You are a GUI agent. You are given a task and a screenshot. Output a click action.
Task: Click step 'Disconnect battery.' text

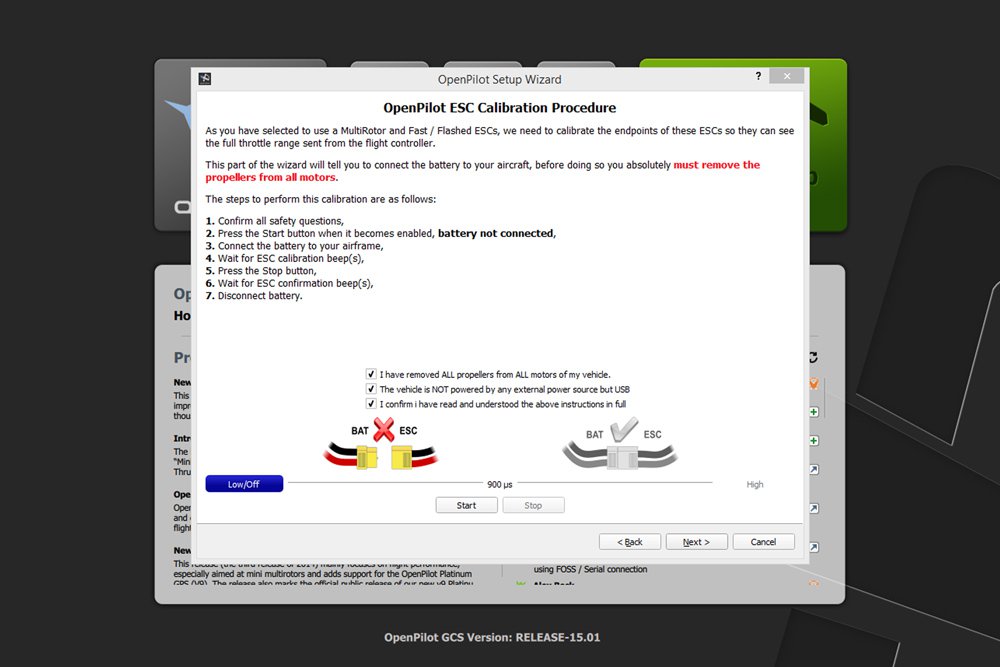(x=260, y=296)
